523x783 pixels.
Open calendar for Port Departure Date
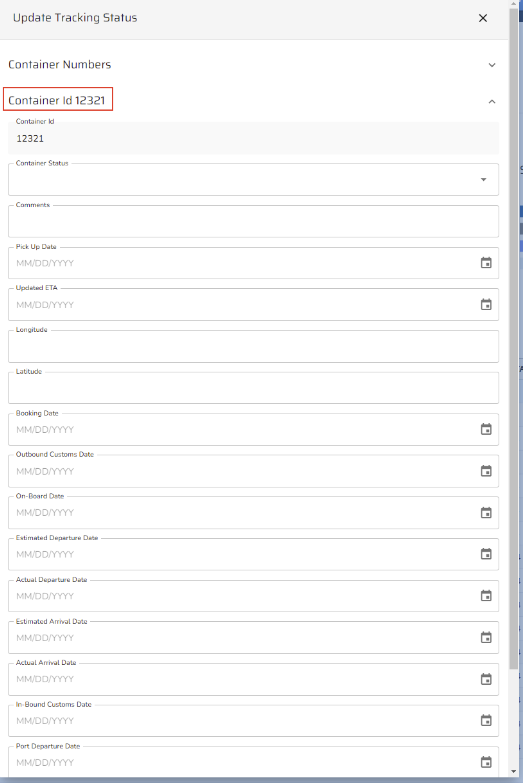click(x=486, y=762)
